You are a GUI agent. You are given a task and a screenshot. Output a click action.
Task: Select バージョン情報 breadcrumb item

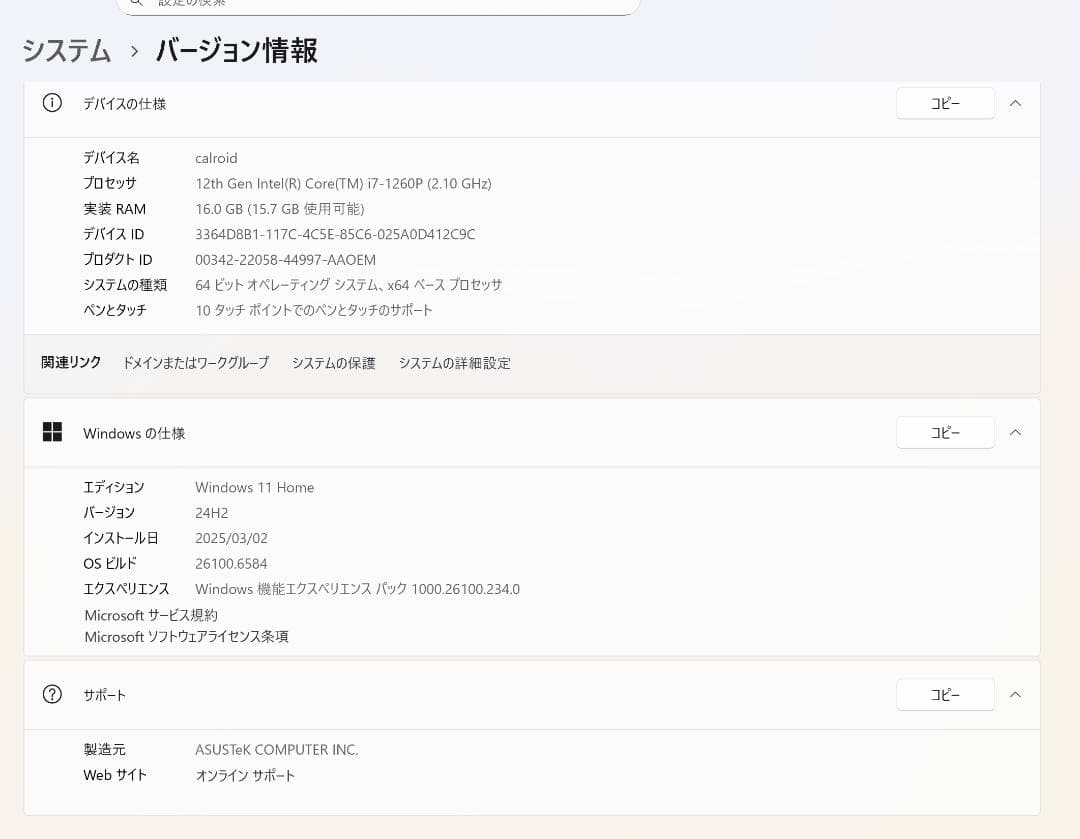[236, 51]
